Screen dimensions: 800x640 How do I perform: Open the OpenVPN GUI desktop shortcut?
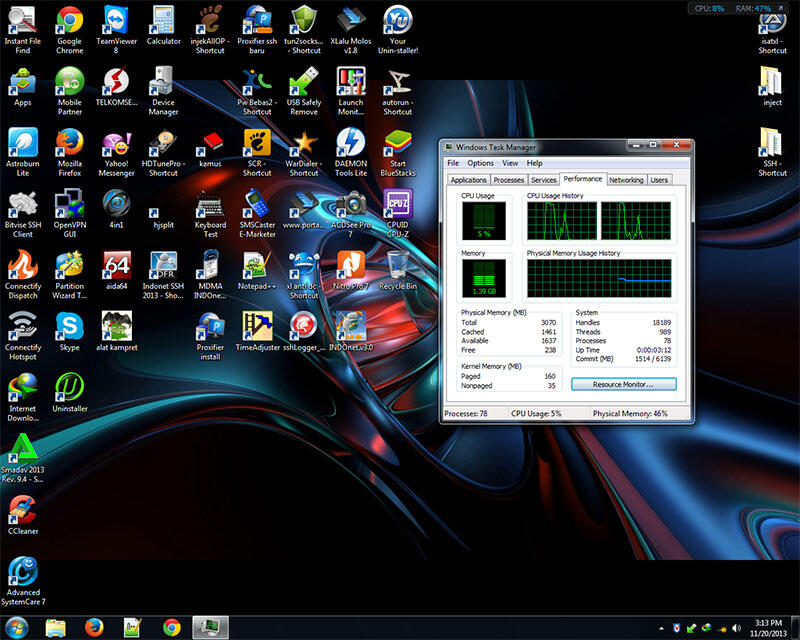coord(70,213)
